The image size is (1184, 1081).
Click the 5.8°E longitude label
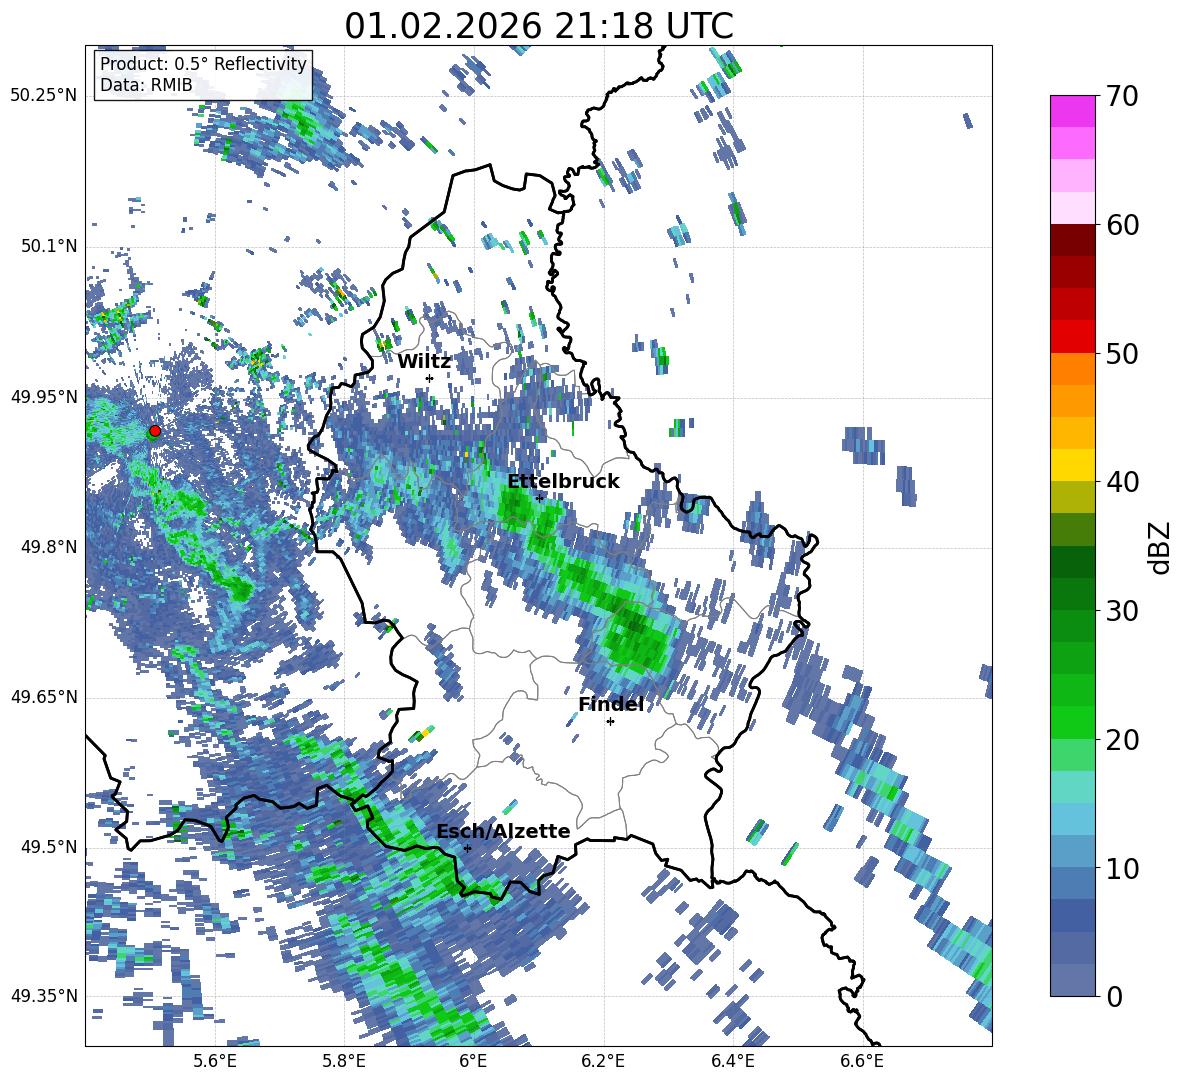(344, 1062)
